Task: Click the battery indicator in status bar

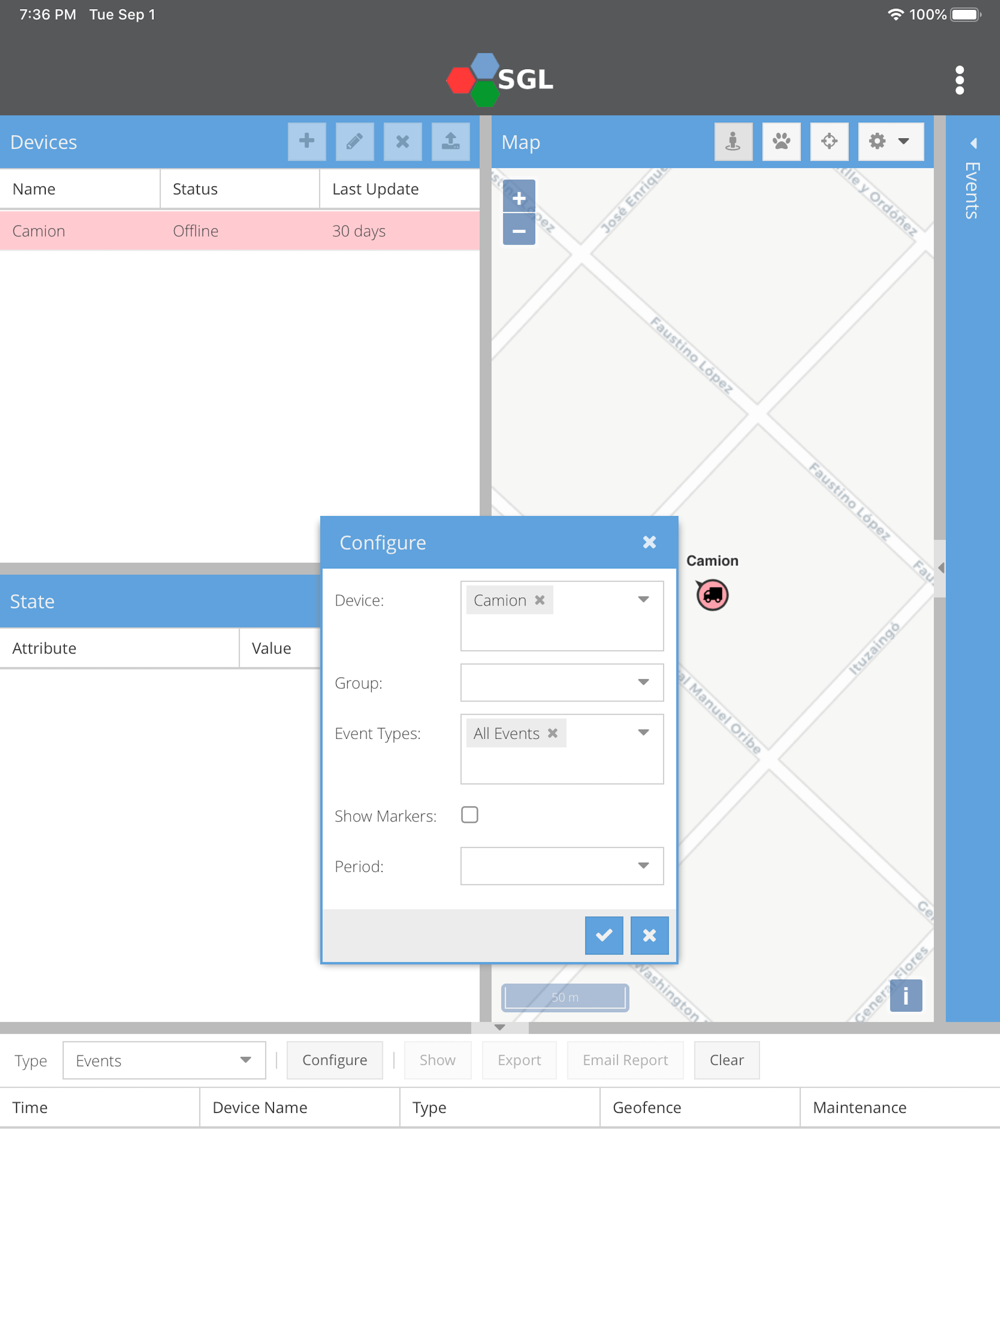Action: pos(966,15)
